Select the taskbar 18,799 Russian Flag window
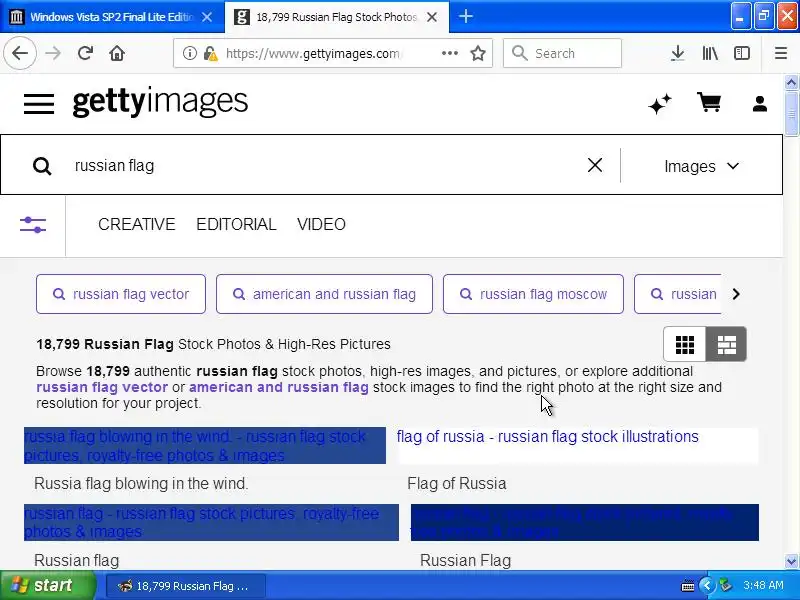The width and height of the screenshot is (800, 600). point(186,586)
